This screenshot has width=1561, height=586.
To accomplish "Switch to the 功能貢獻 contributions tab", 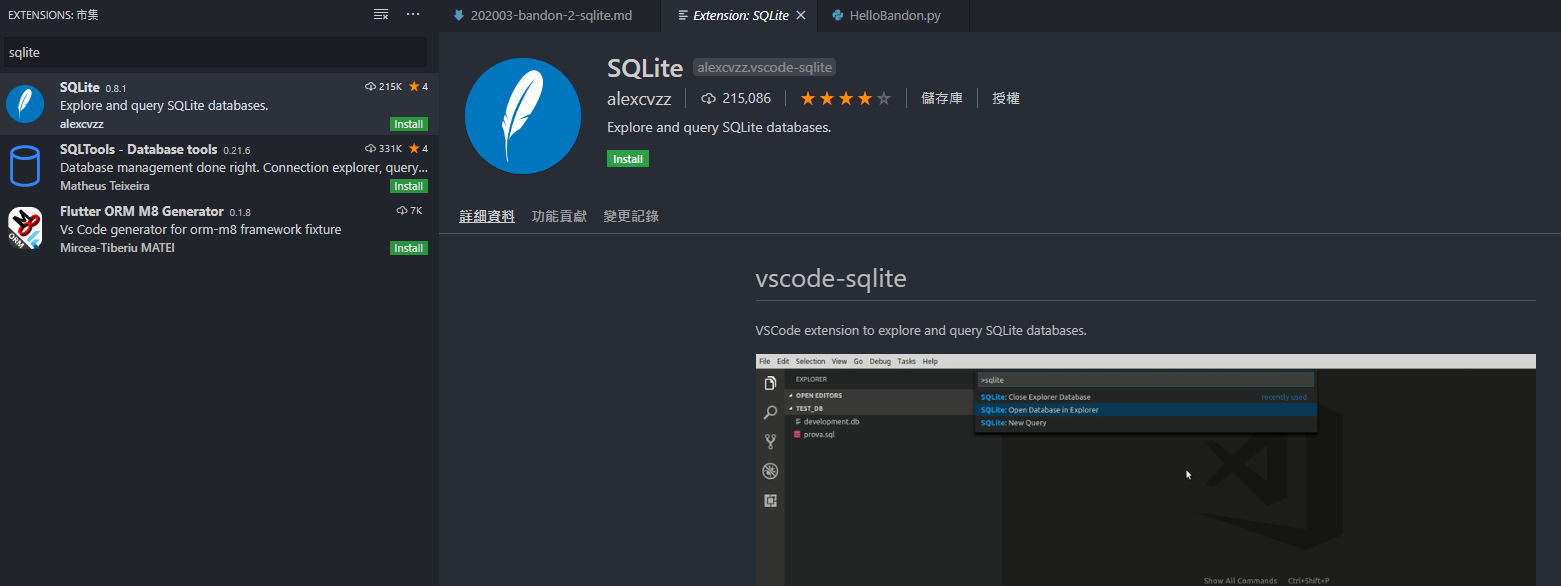I will click(559, 216).
